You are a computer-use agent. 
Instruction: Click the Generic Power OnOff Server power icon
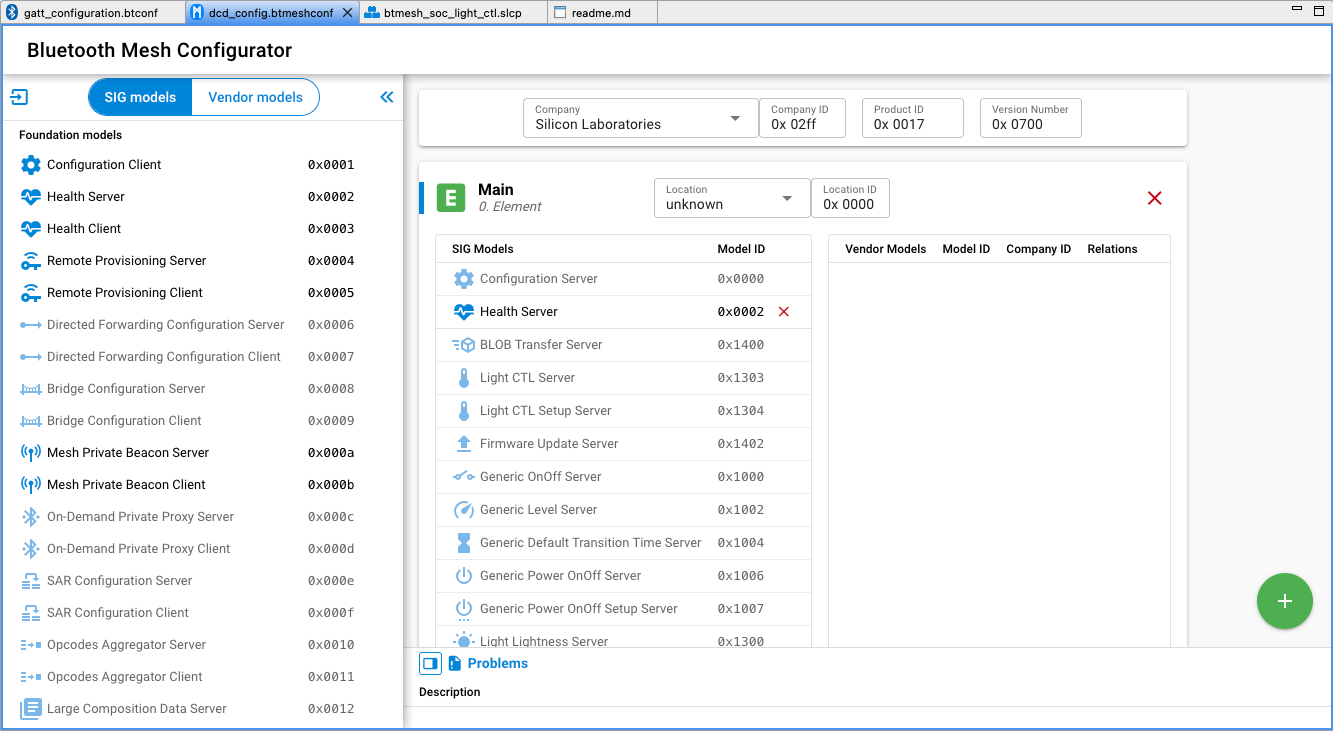pos(464,576)
